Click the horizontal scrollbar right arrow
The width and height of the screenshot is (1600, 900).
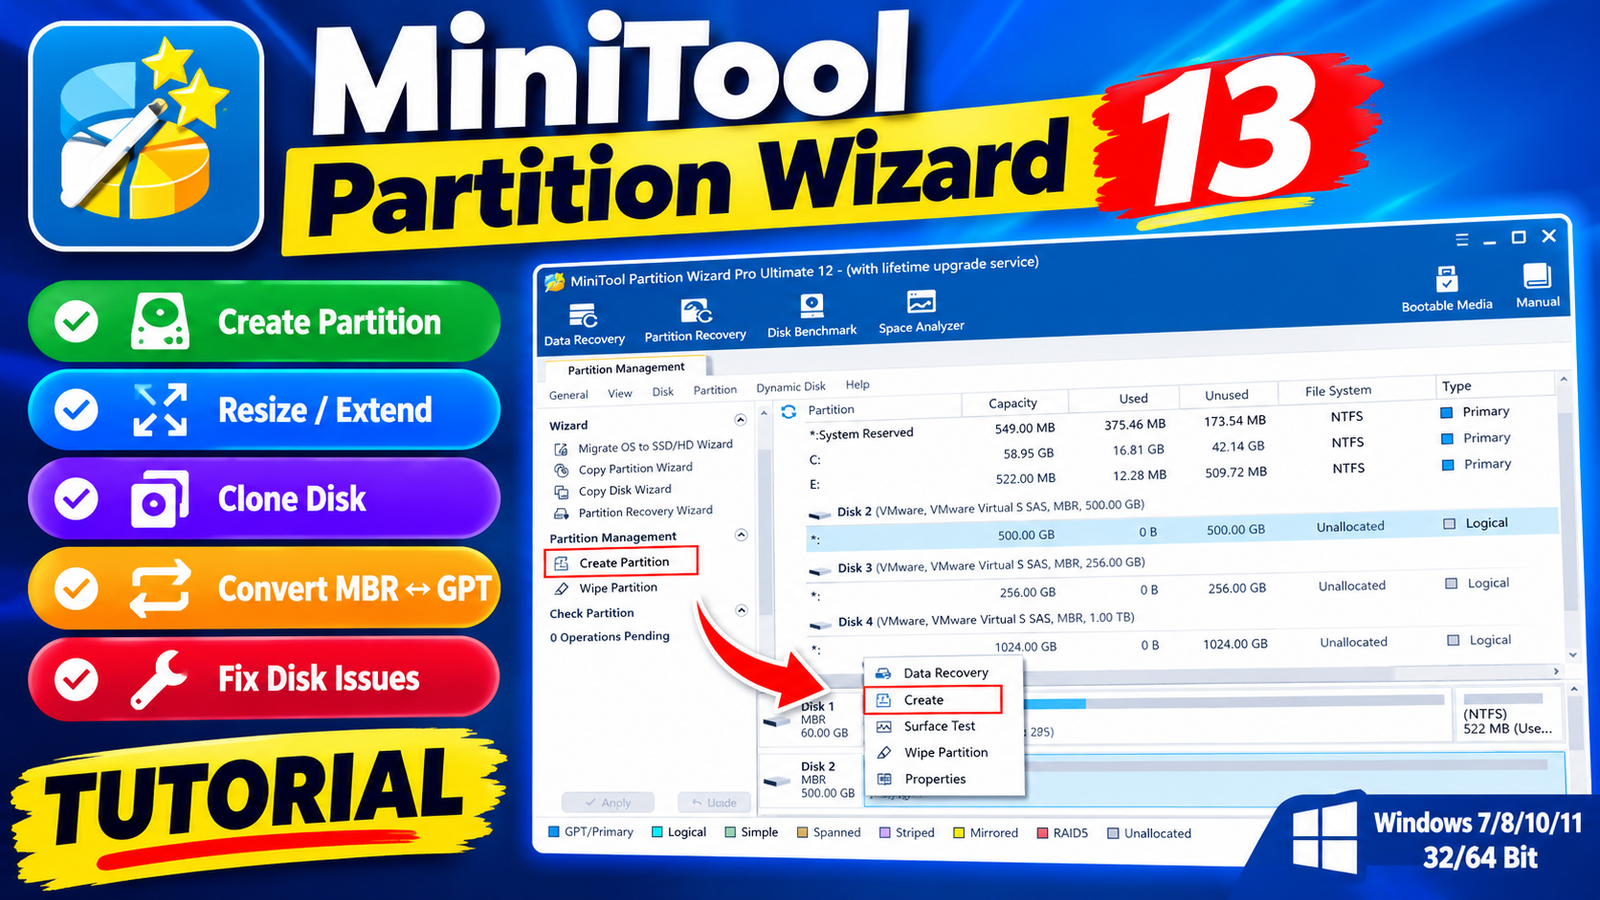pos(1556,671)
